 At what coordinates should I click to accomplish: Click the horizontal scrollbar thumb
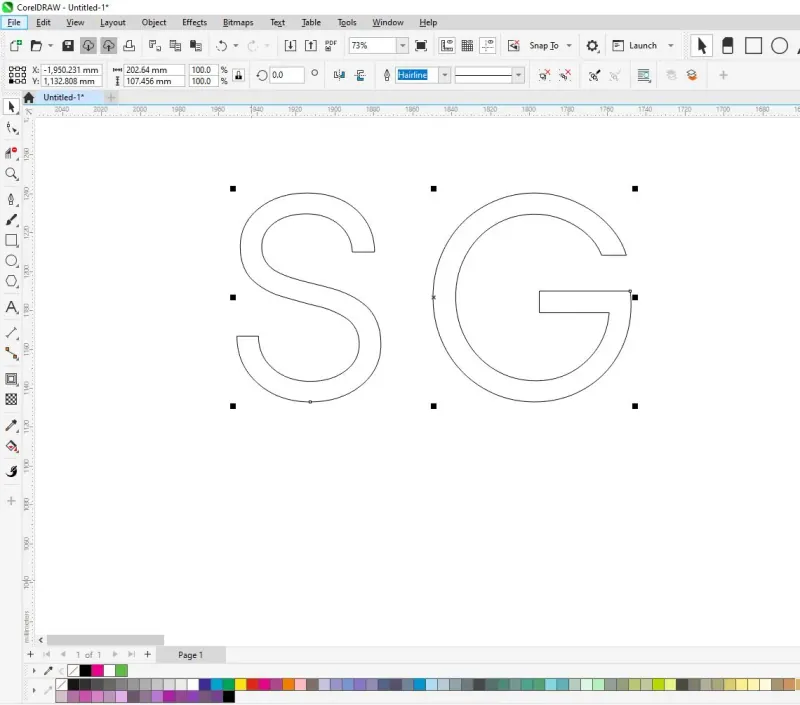pyautogui.click(x=105, y=640)
